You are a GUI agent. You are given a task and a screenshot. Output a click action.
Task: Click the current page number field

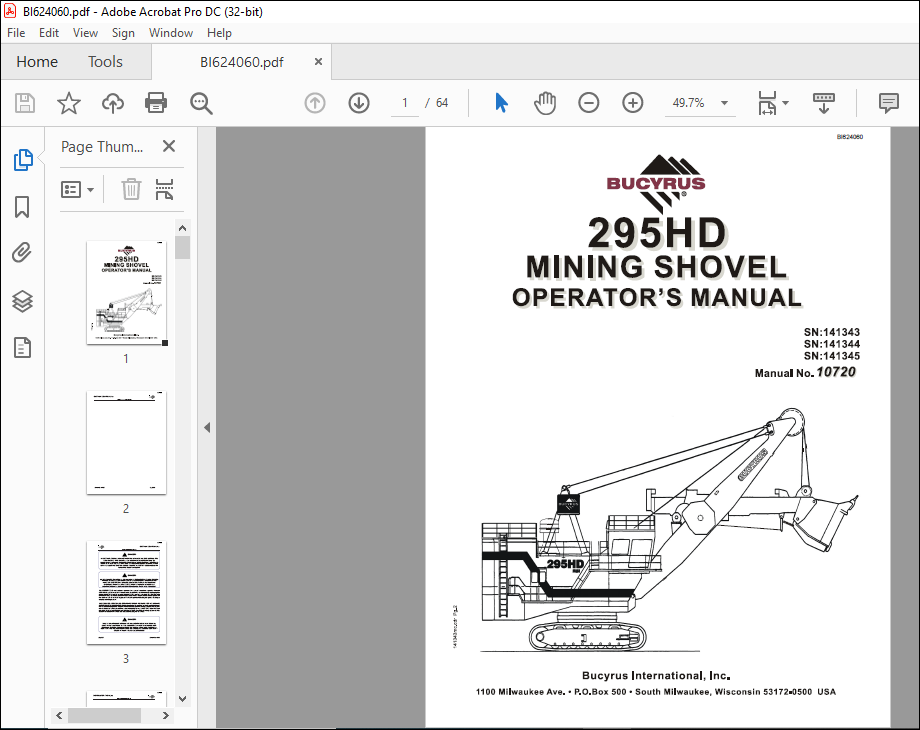tap(404, 103)
